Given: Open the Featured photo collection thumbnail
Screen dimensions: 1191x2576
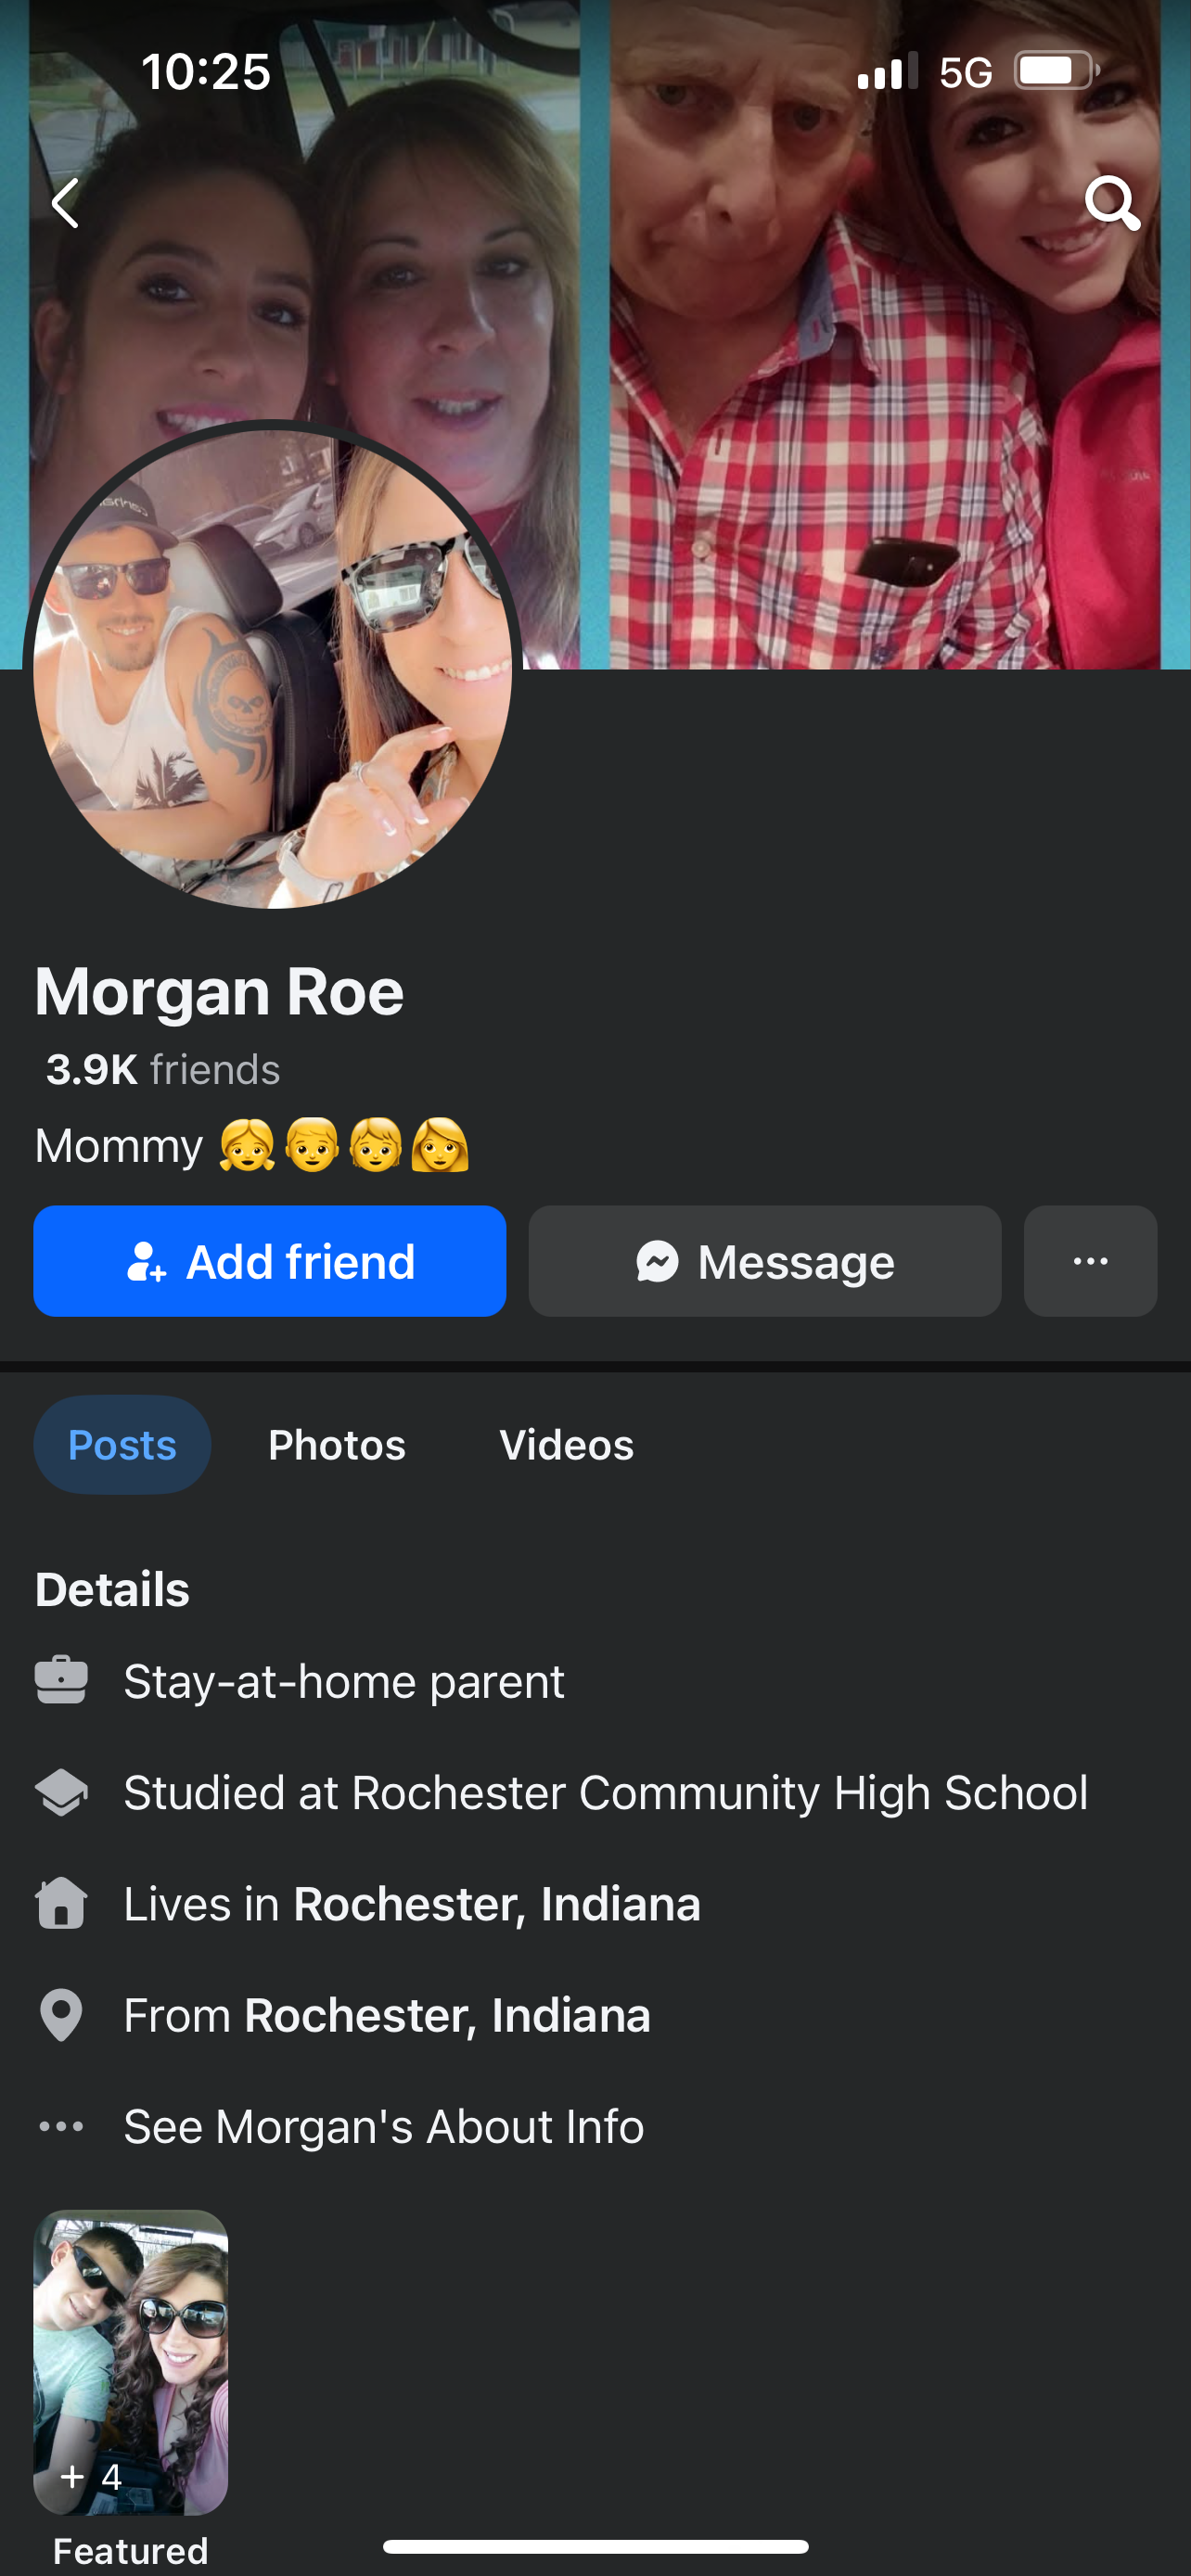Looking at the screenshot, I should point(131,2363).
